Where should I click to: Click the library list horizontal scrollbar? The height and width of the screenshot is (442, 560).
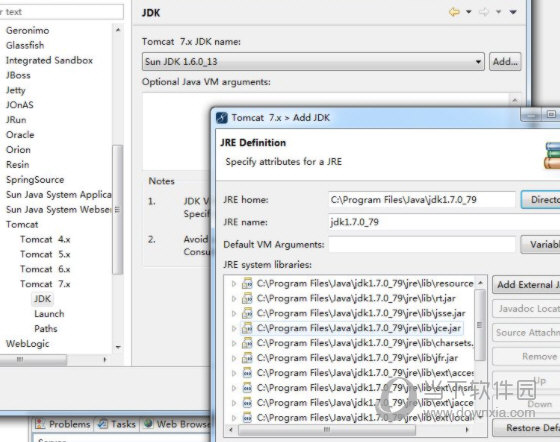click(326, 430)
